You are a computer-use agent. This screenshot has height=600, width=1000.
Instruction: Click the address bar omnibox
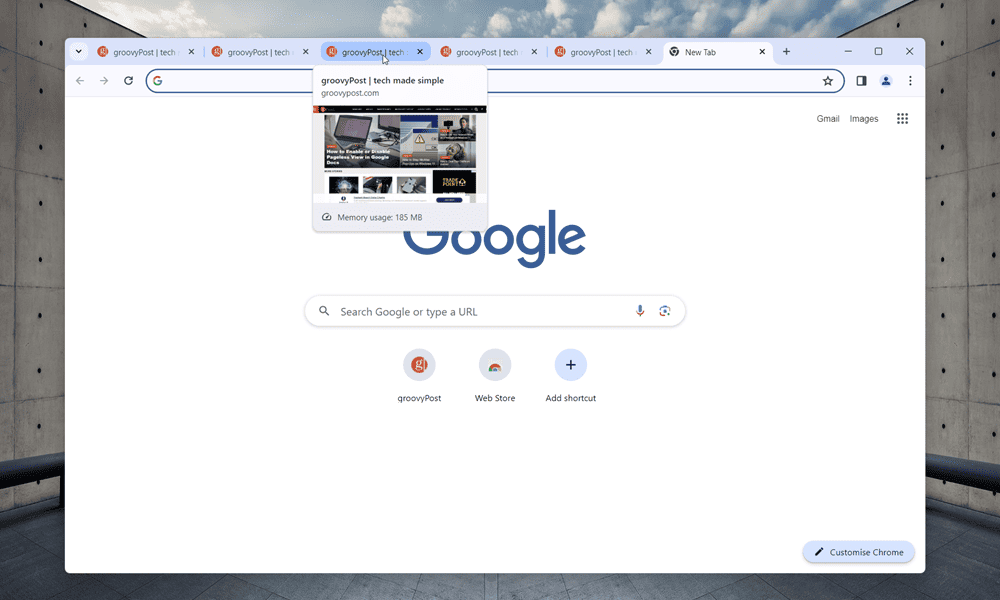point(495,81)
